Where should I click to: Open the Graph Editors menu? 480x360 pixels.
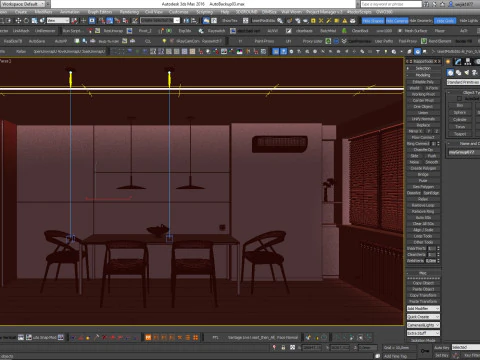coord(100,12)
